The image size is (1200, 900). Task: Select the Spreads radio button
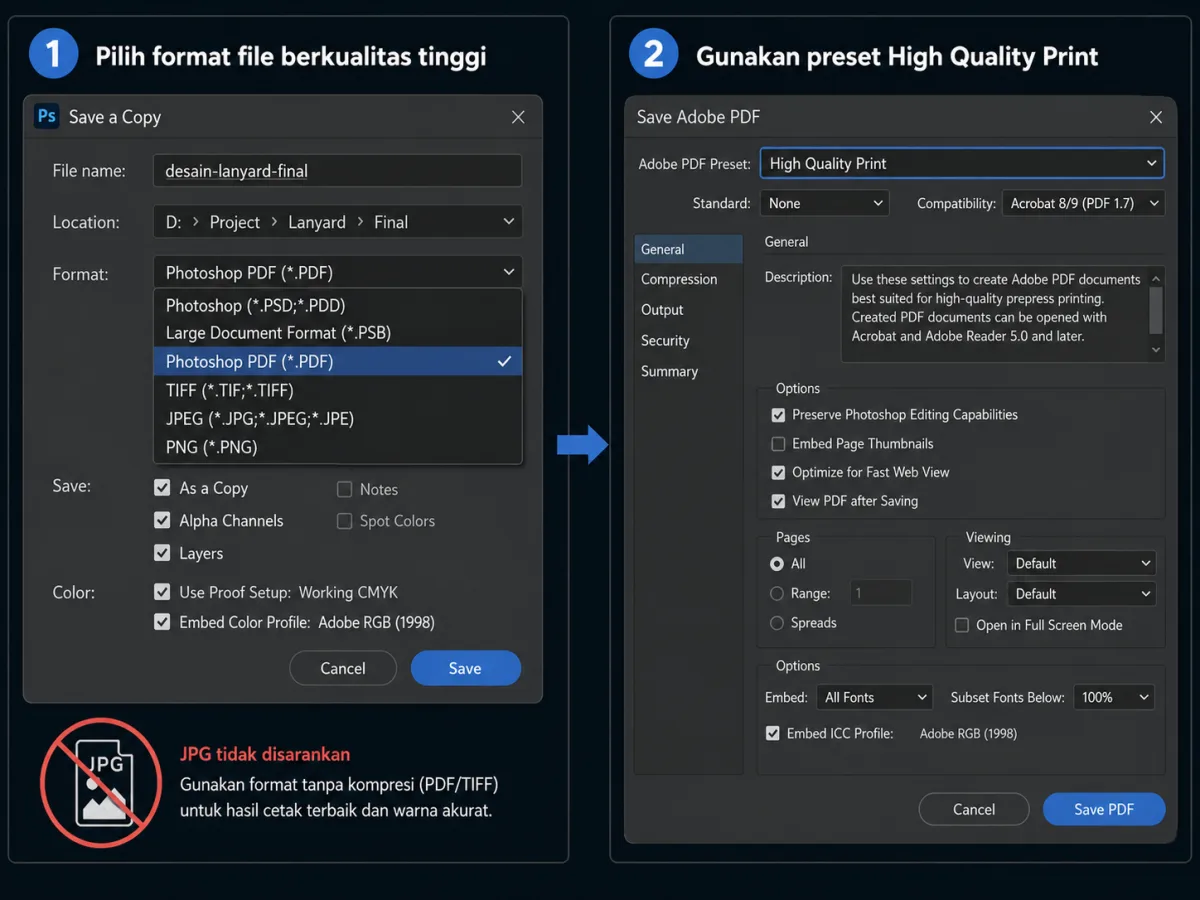coord(777,623)
